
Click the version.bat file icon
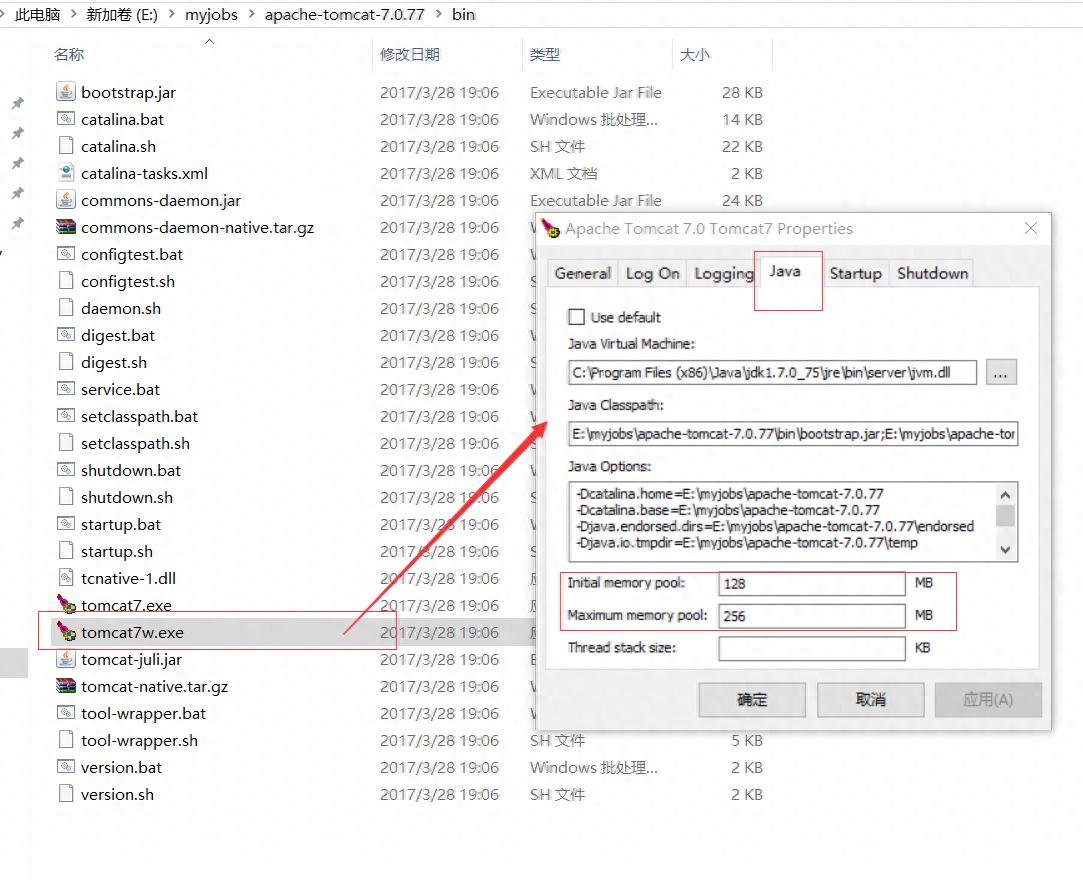pyautogui.click(x=66, y=767)
